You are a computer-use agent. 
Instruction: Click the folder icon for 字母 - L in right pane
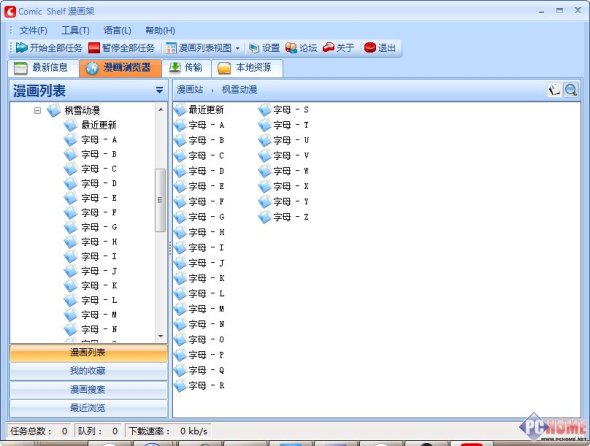pyautogui.click(x=180, y=294)
